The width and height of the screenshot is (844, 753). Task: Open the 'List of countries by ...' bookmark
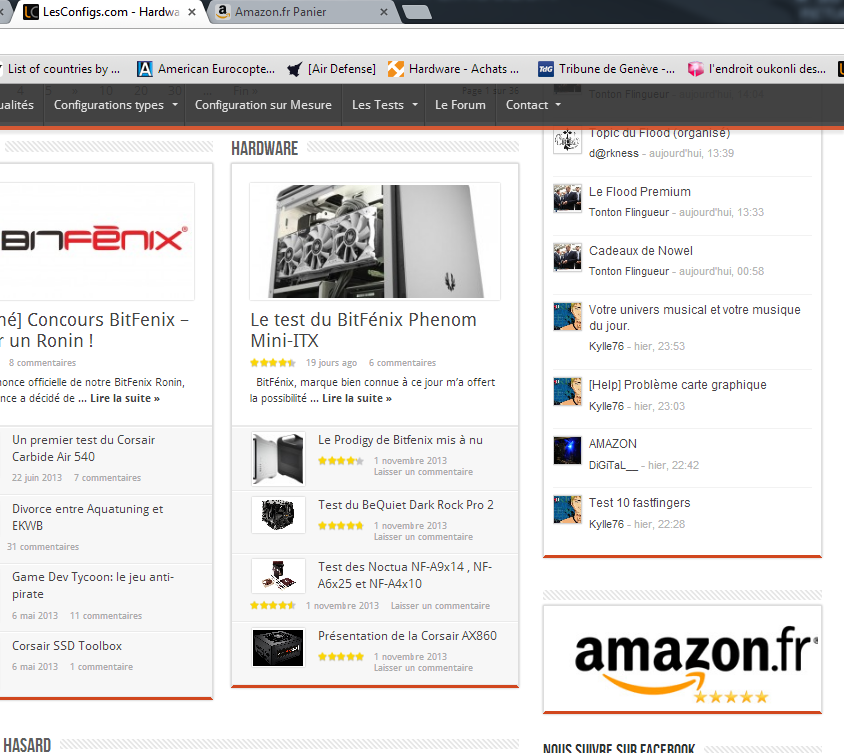(64, 69)
